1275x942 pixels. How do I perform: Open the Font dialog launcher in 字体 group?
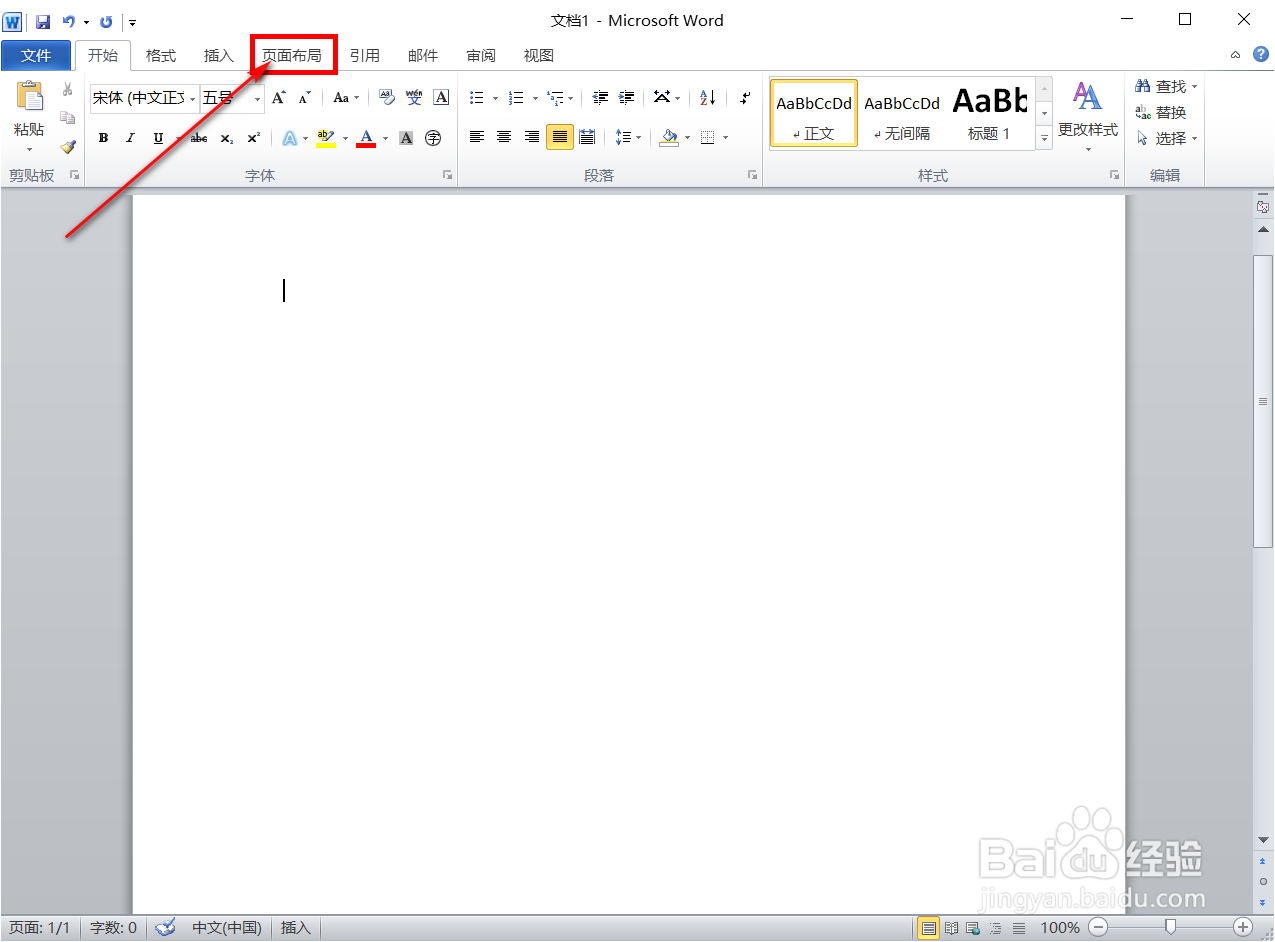tap(447, 175)
